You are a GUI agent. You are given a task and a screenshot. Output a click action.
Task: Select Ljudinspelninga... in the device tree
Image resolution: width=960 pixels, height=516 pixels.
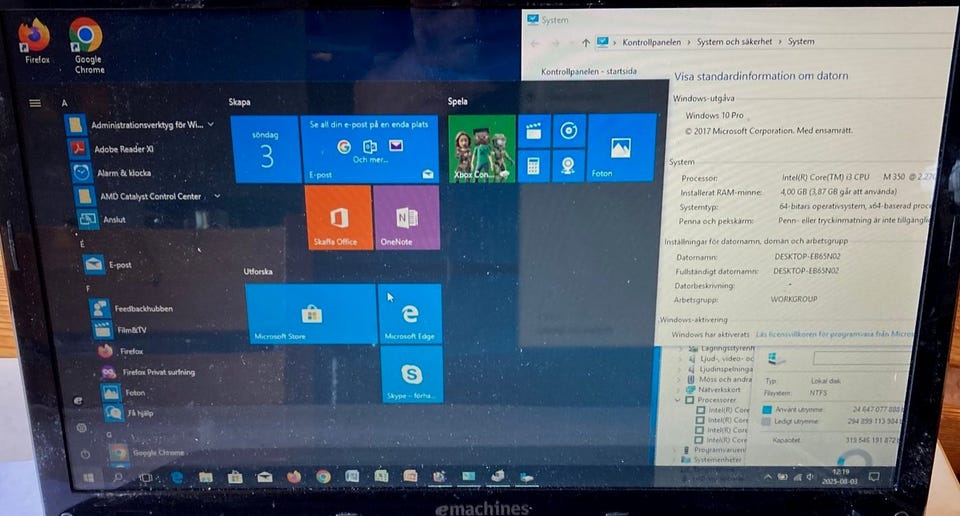click(x=726, y=369)
